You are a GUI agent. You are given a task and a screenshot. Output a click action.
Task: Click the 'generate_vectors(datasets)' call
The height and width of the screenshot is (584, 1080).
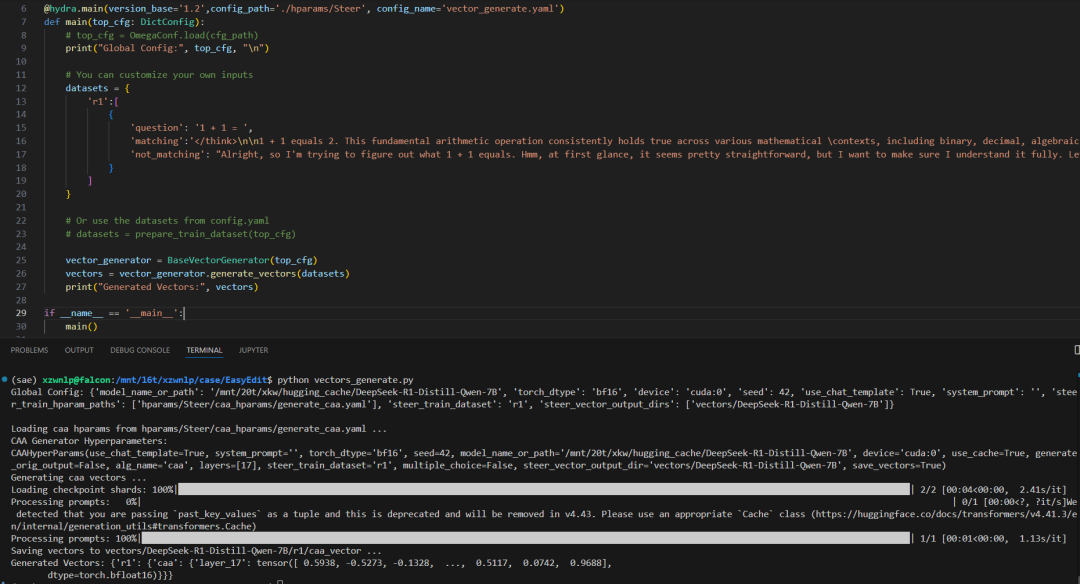pos(280,273)
